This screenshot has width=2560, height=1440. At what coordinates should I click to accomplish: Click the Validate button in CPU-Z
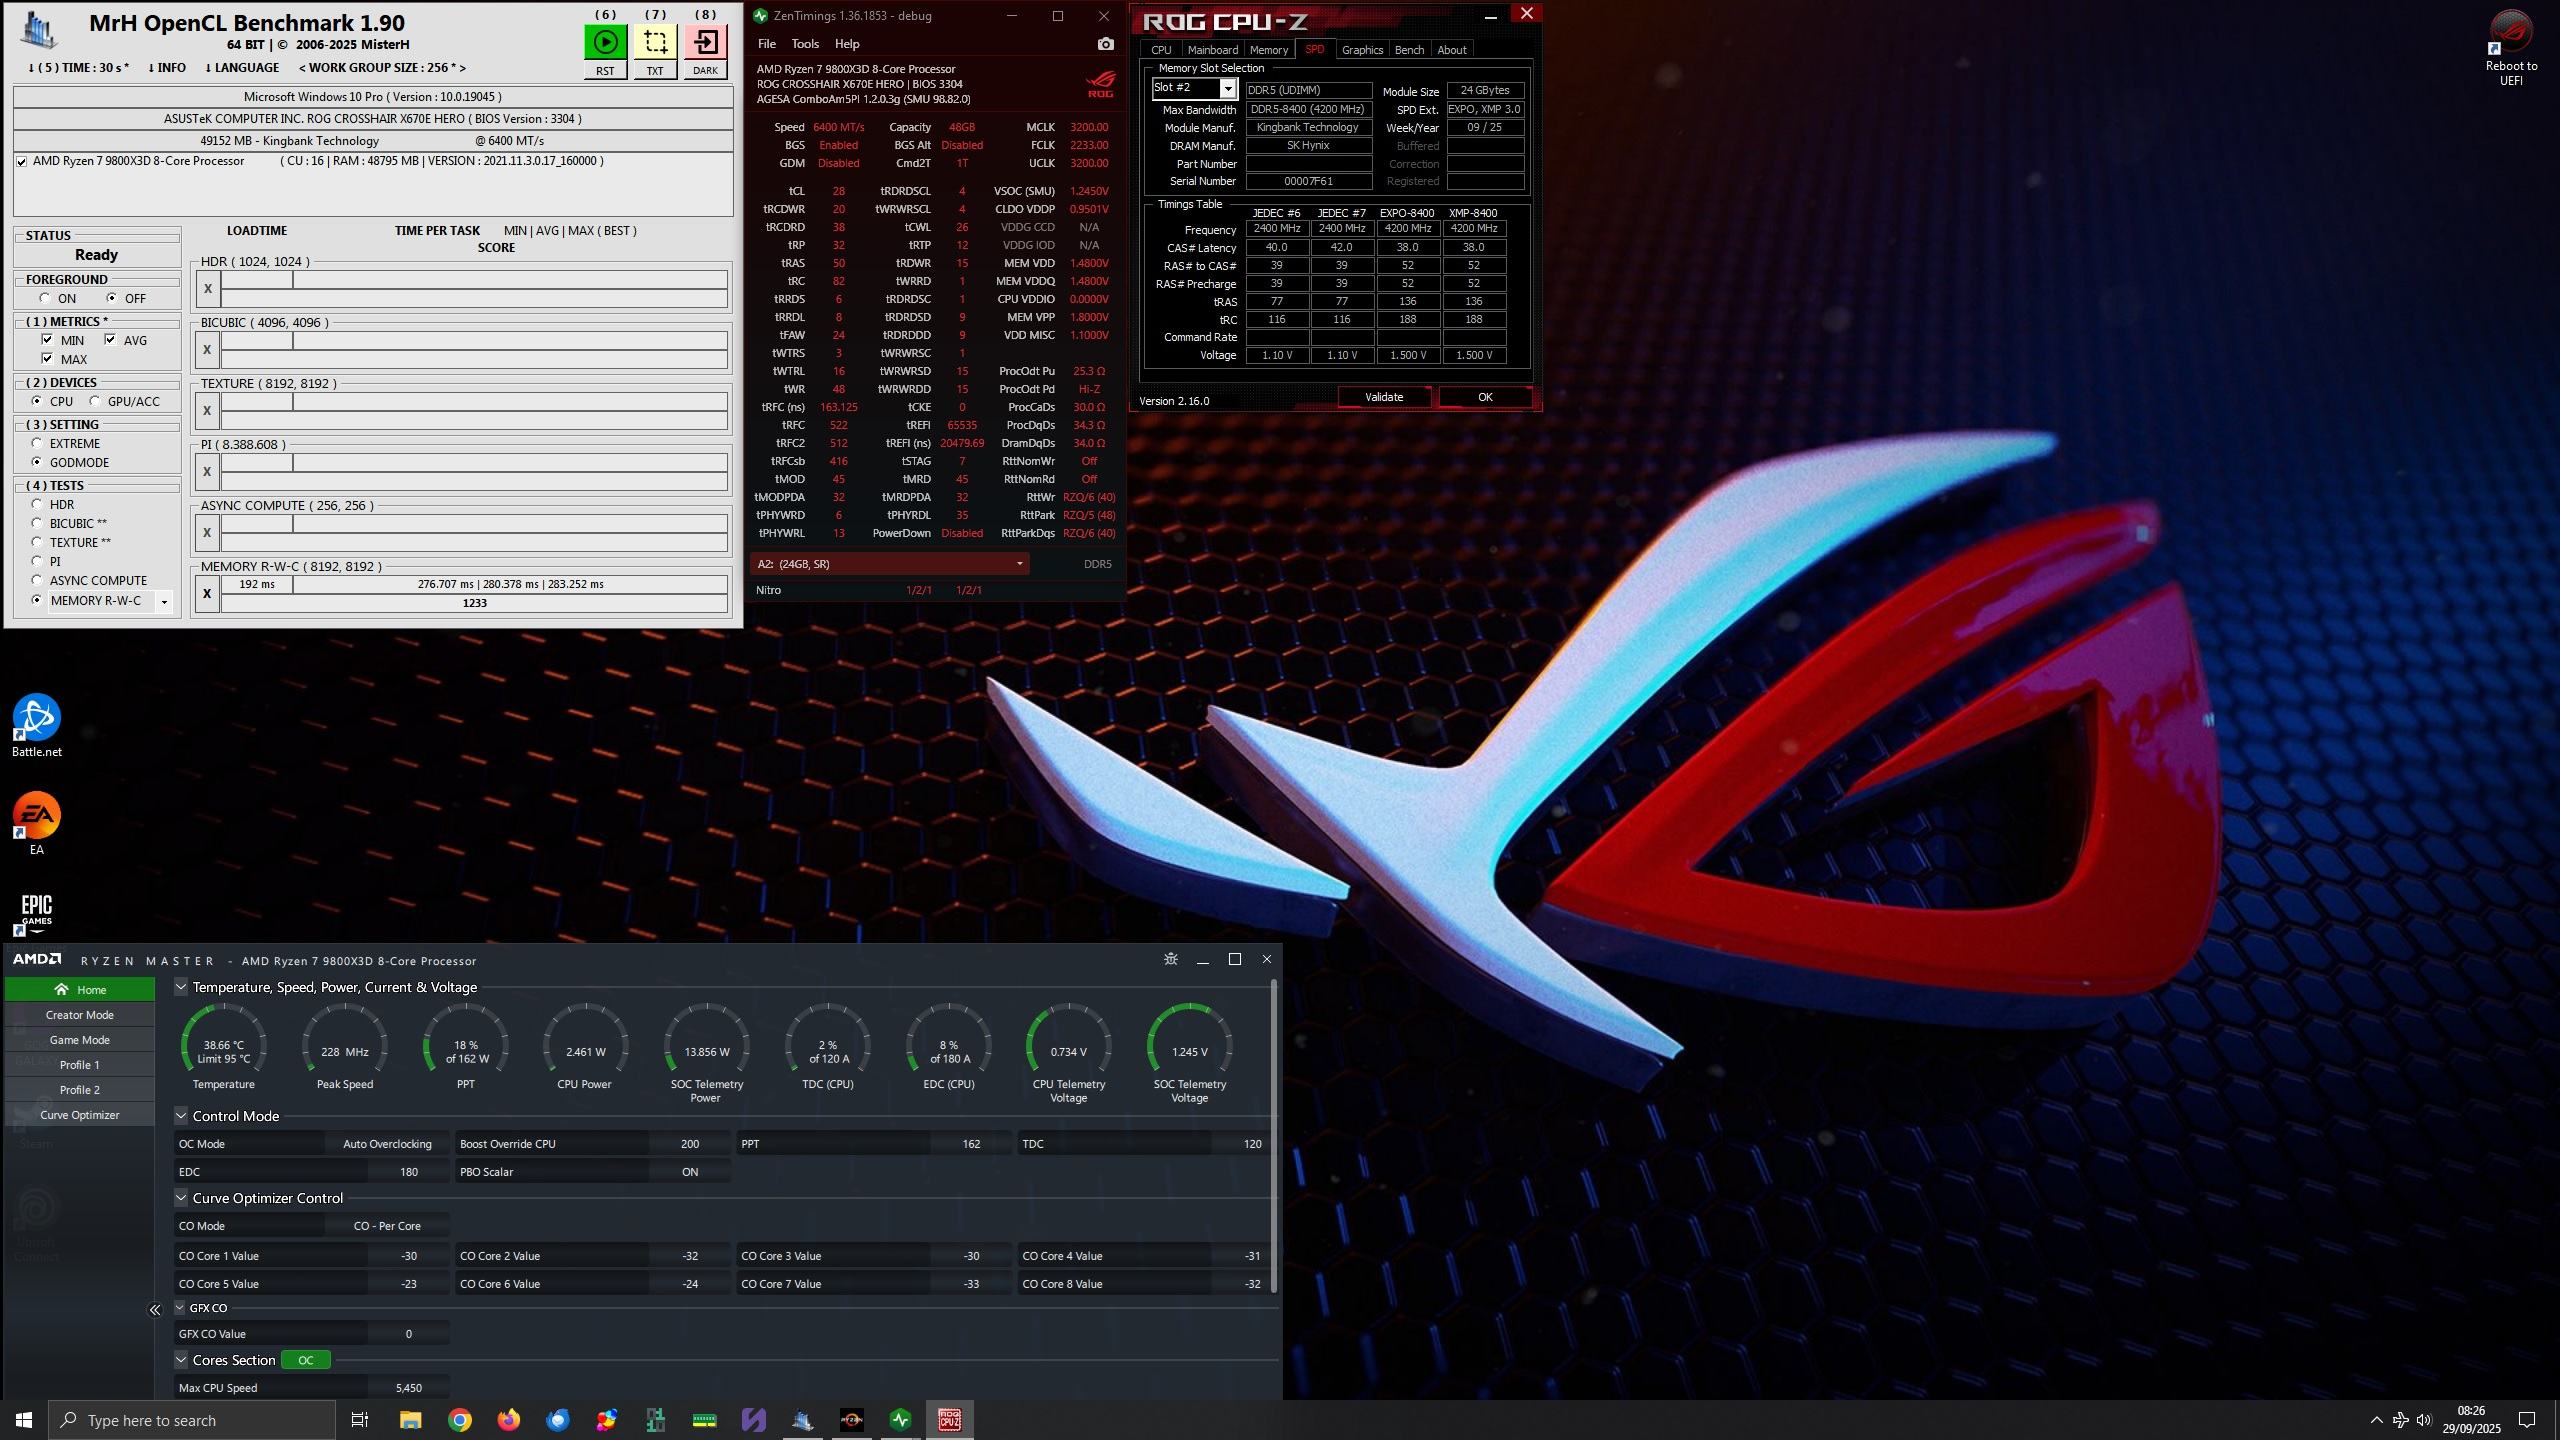pyautogui.click(x=1384, y=397)
